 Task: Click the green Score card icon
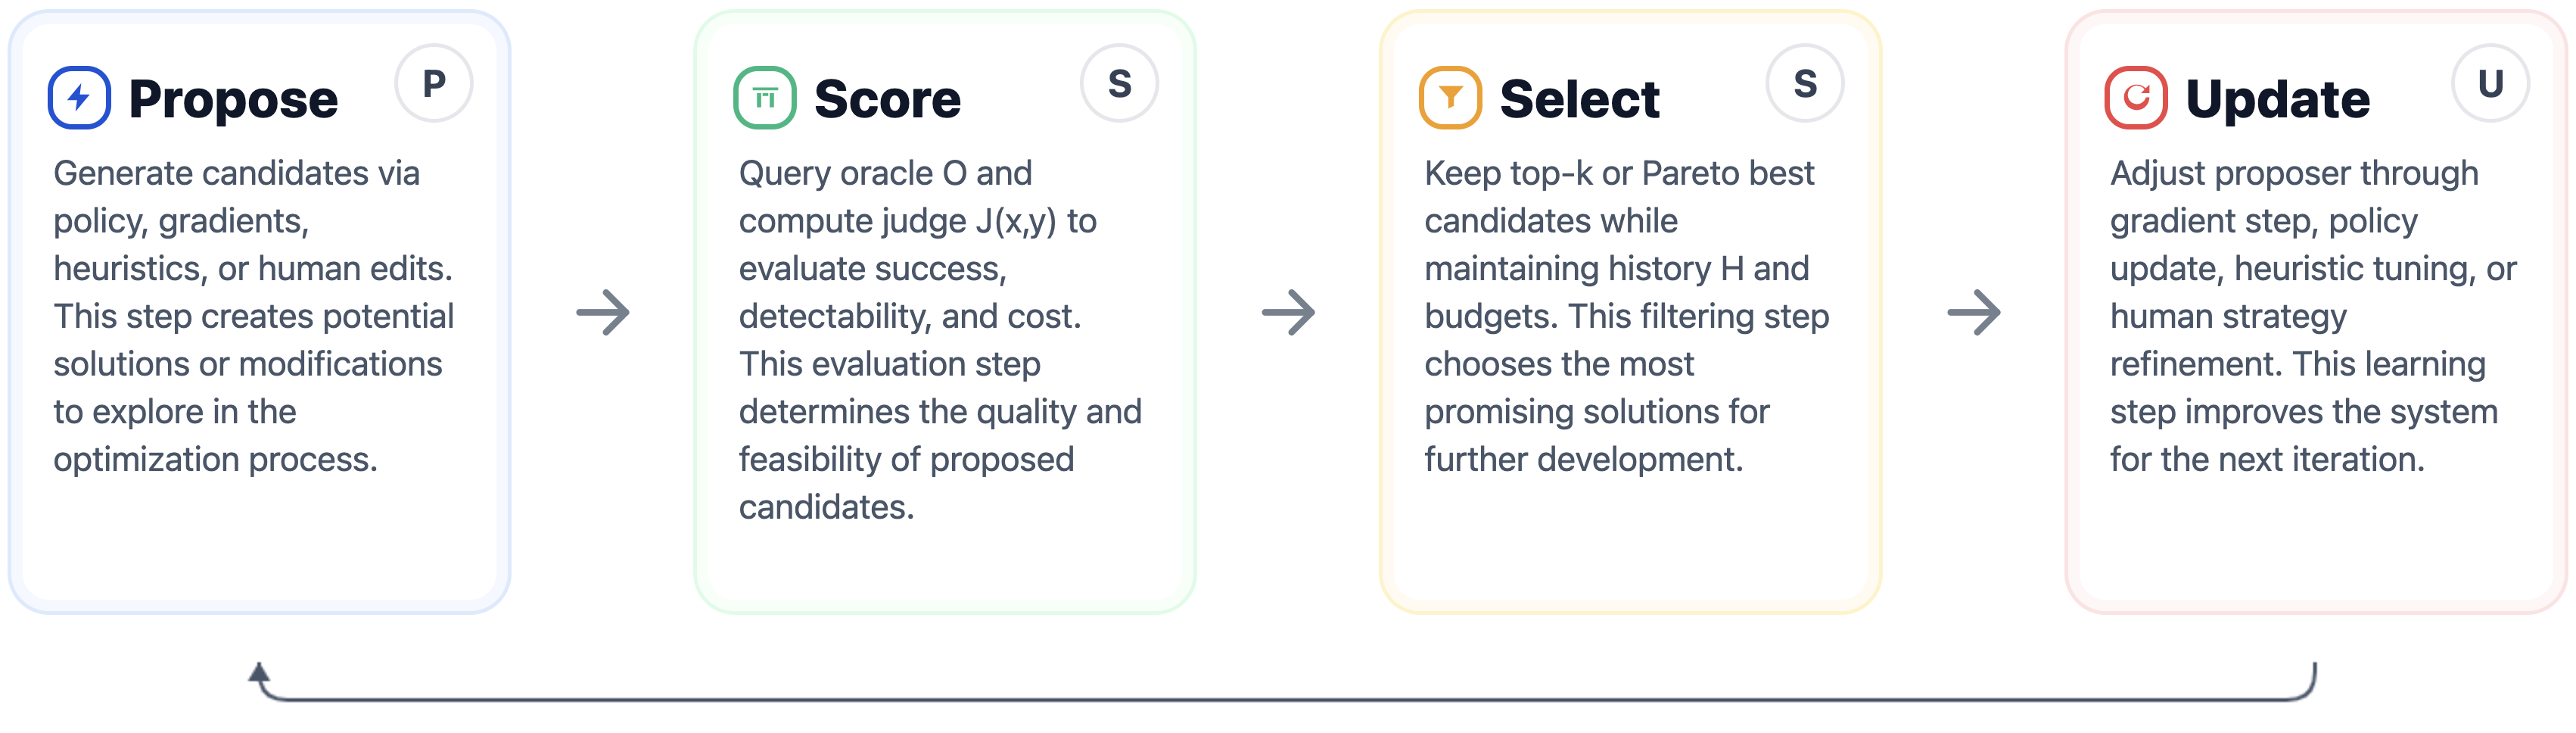click(x=765, y=98)
